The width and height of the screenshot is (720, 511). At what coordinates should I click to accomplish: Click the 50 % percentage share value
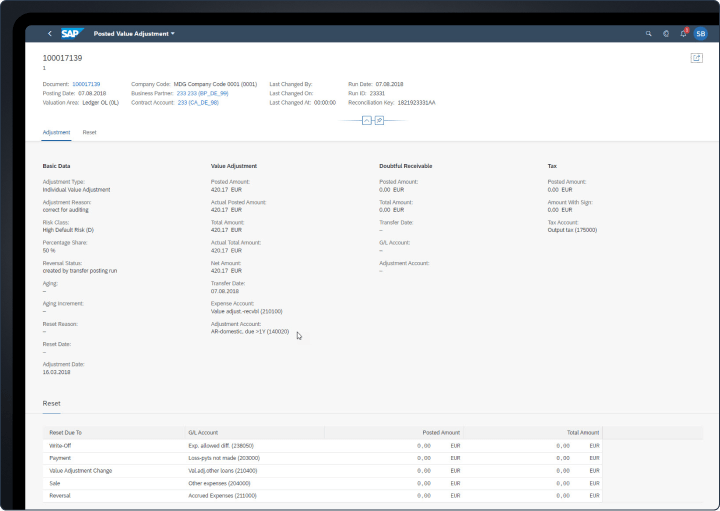tap(49, 251)
